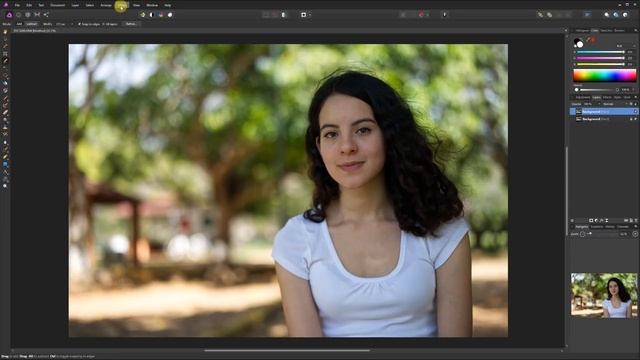Switch to the Histogram tab
The height and width of the screenshot is (360, 640).
click(x=582, y=31)
